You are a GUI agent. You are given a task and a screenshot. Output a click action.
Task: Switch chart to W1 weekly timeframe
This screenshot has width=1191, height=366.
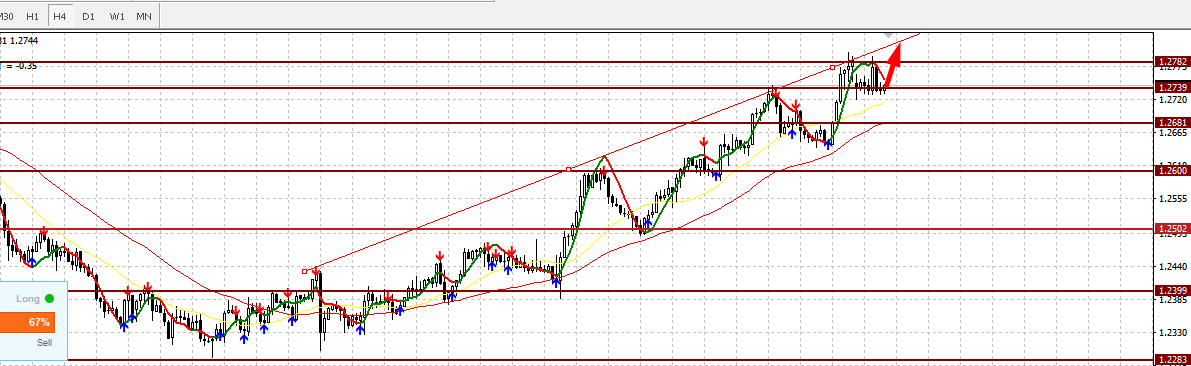pos(117,16)
